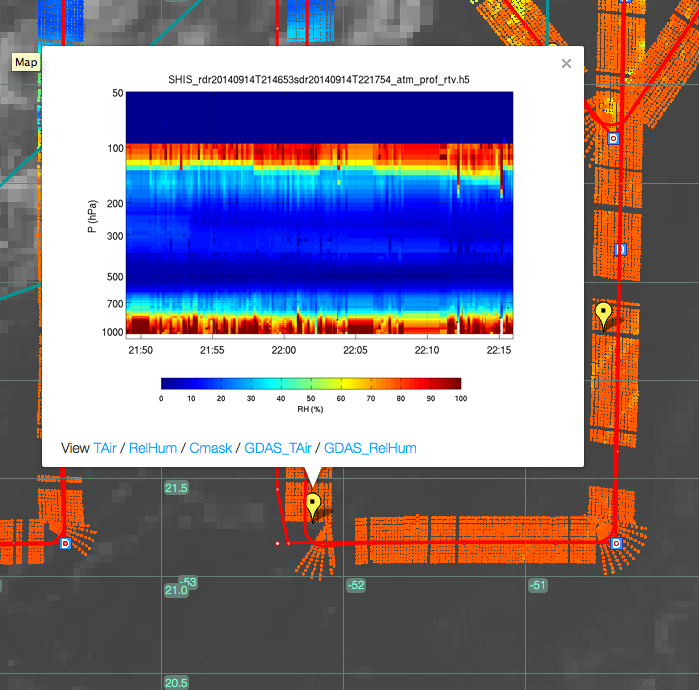Click the yellow pin below the popup
699x690 pixels.
coord(313,505)
